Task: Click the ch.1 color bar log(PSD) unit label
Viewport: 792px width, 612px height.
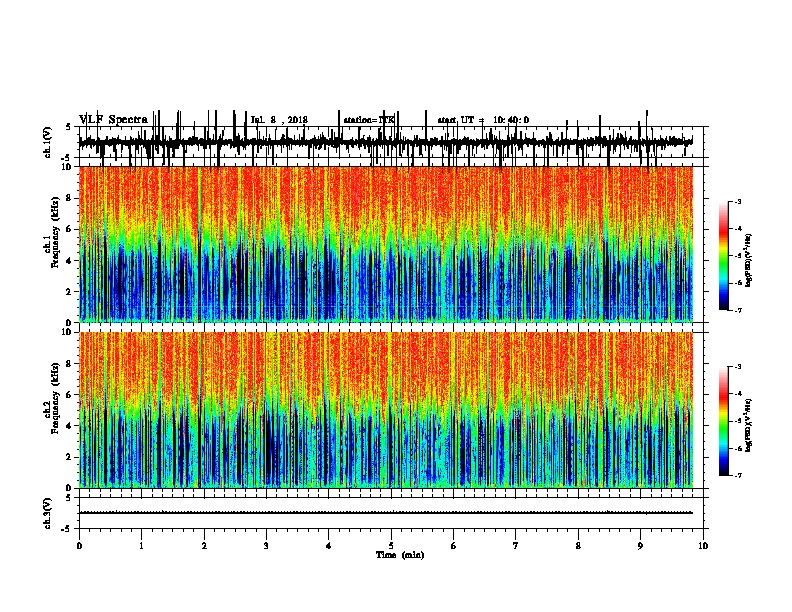Action: (x=749, y=260)
